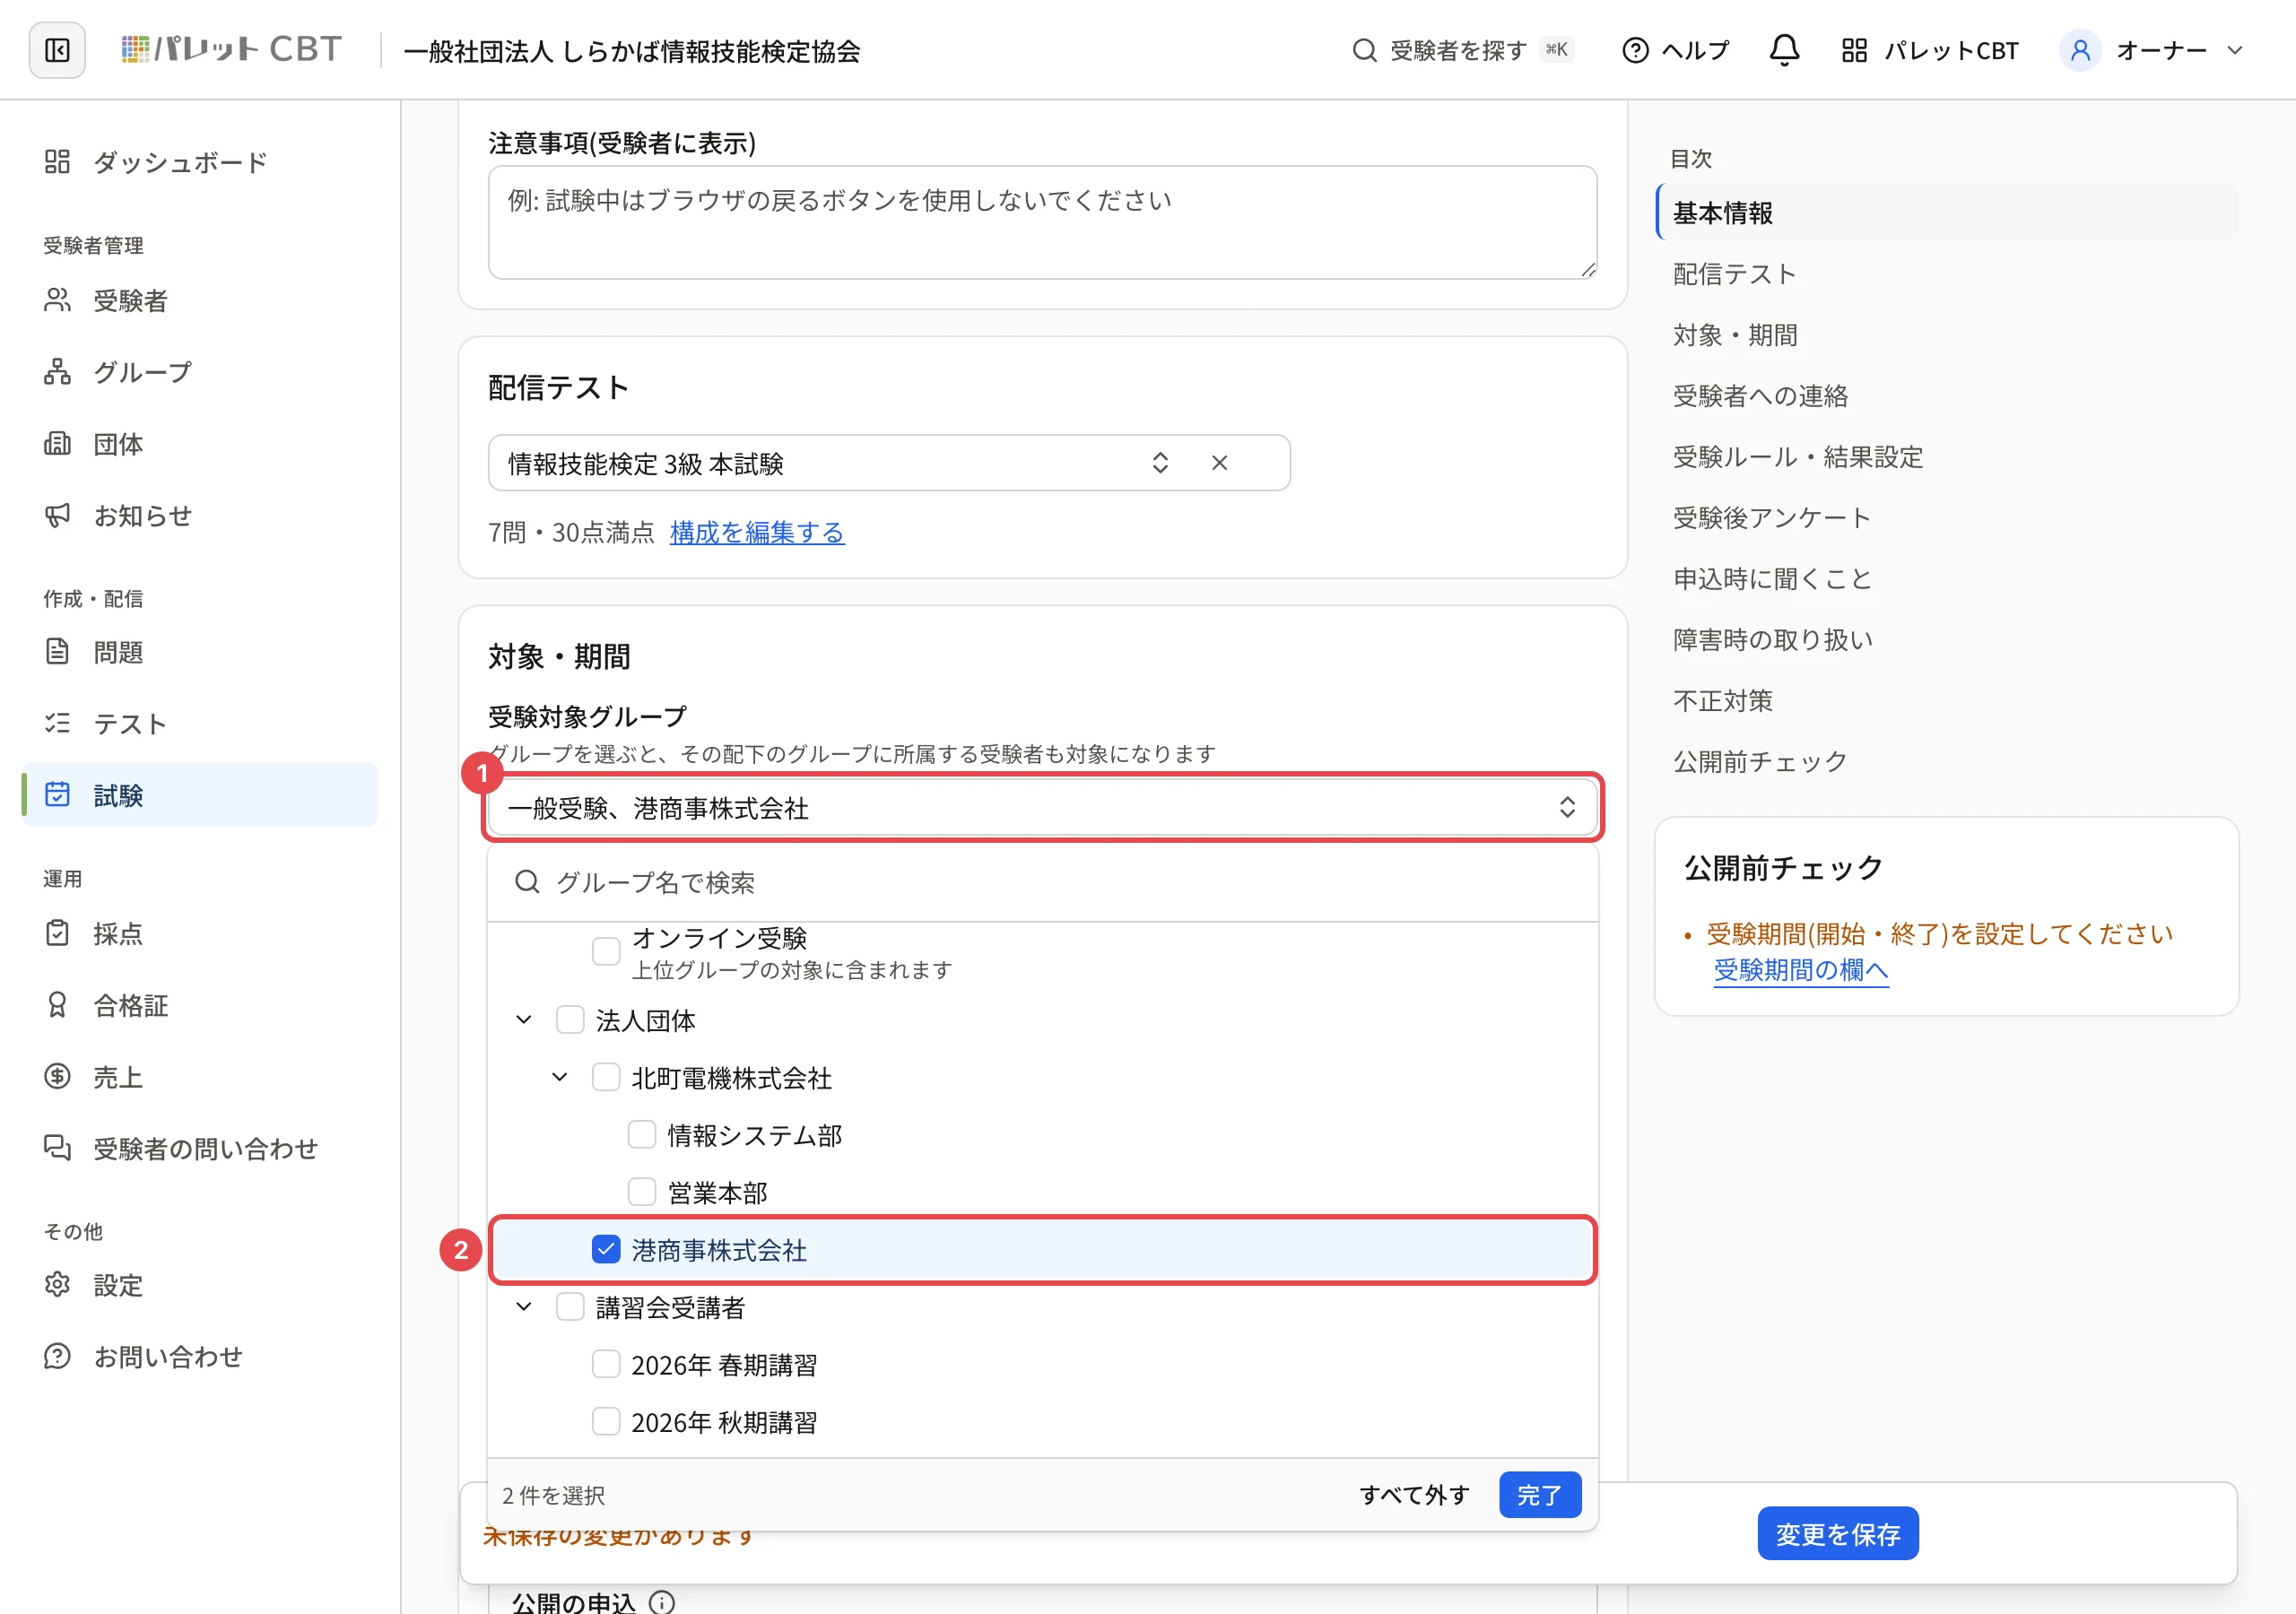Check the 2026年 秋期講習 checkbox
The image size is (2296, 1614).
606,1421
